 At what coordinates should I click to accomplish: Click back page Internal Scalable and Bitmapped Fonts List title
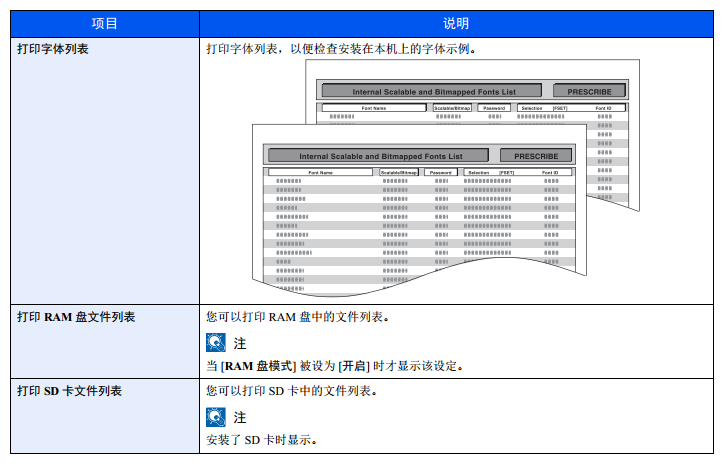432,91
